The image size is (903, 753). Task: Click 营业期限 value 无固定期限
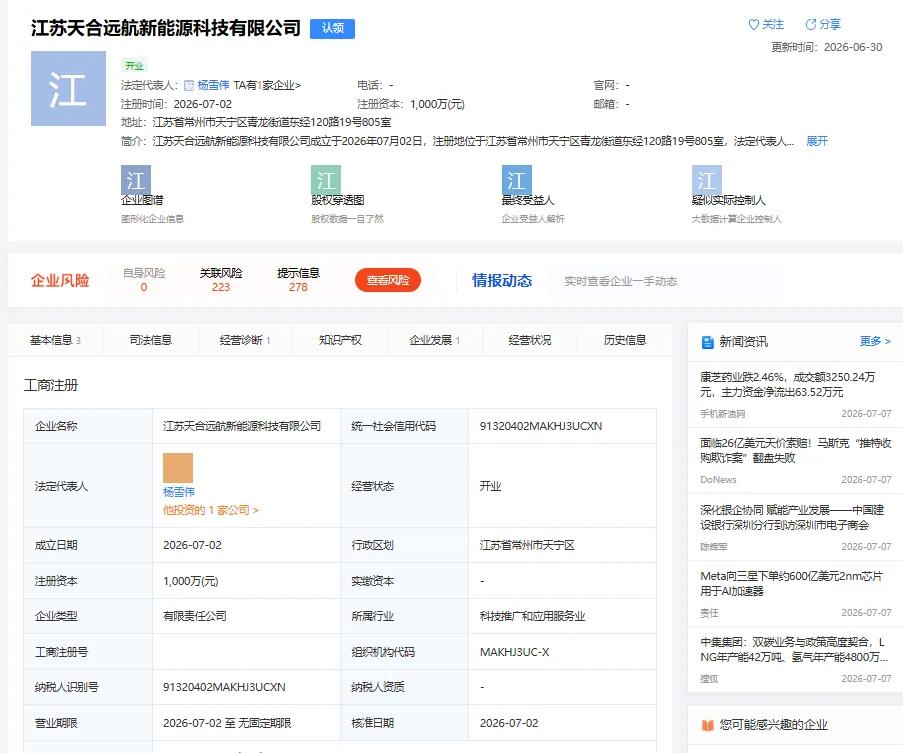[x=265, y=723]
